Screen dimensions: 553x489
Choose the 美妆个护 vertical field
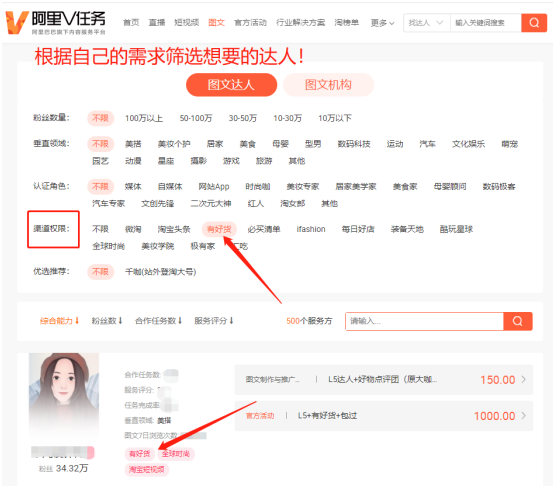[174, 144]
